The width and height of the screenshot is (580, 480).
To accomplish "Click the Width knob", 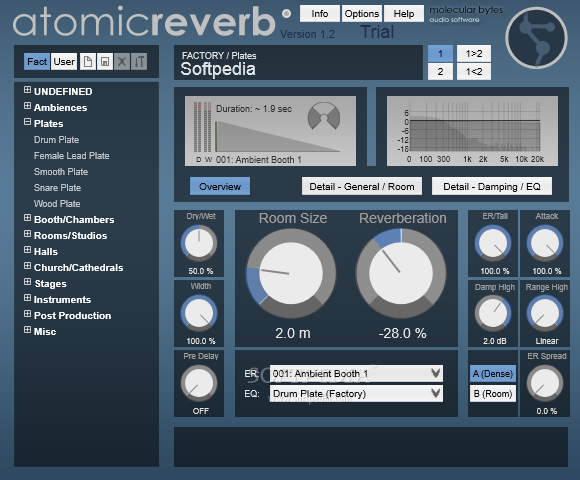I will point(199,313).
